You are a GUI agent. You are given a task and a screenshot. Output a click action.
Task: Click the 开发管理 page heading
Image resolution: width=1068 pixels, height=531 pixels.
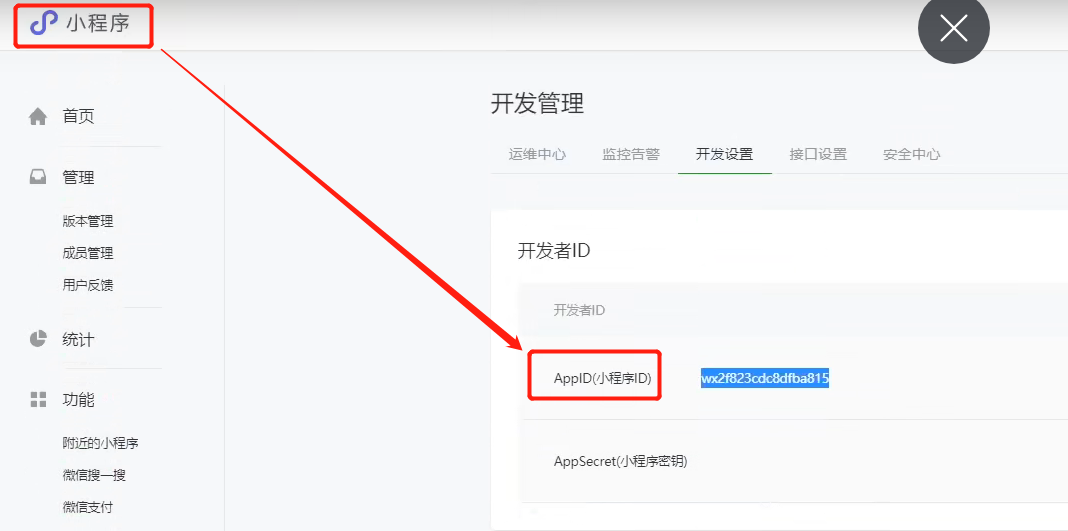tap(537, 104)
